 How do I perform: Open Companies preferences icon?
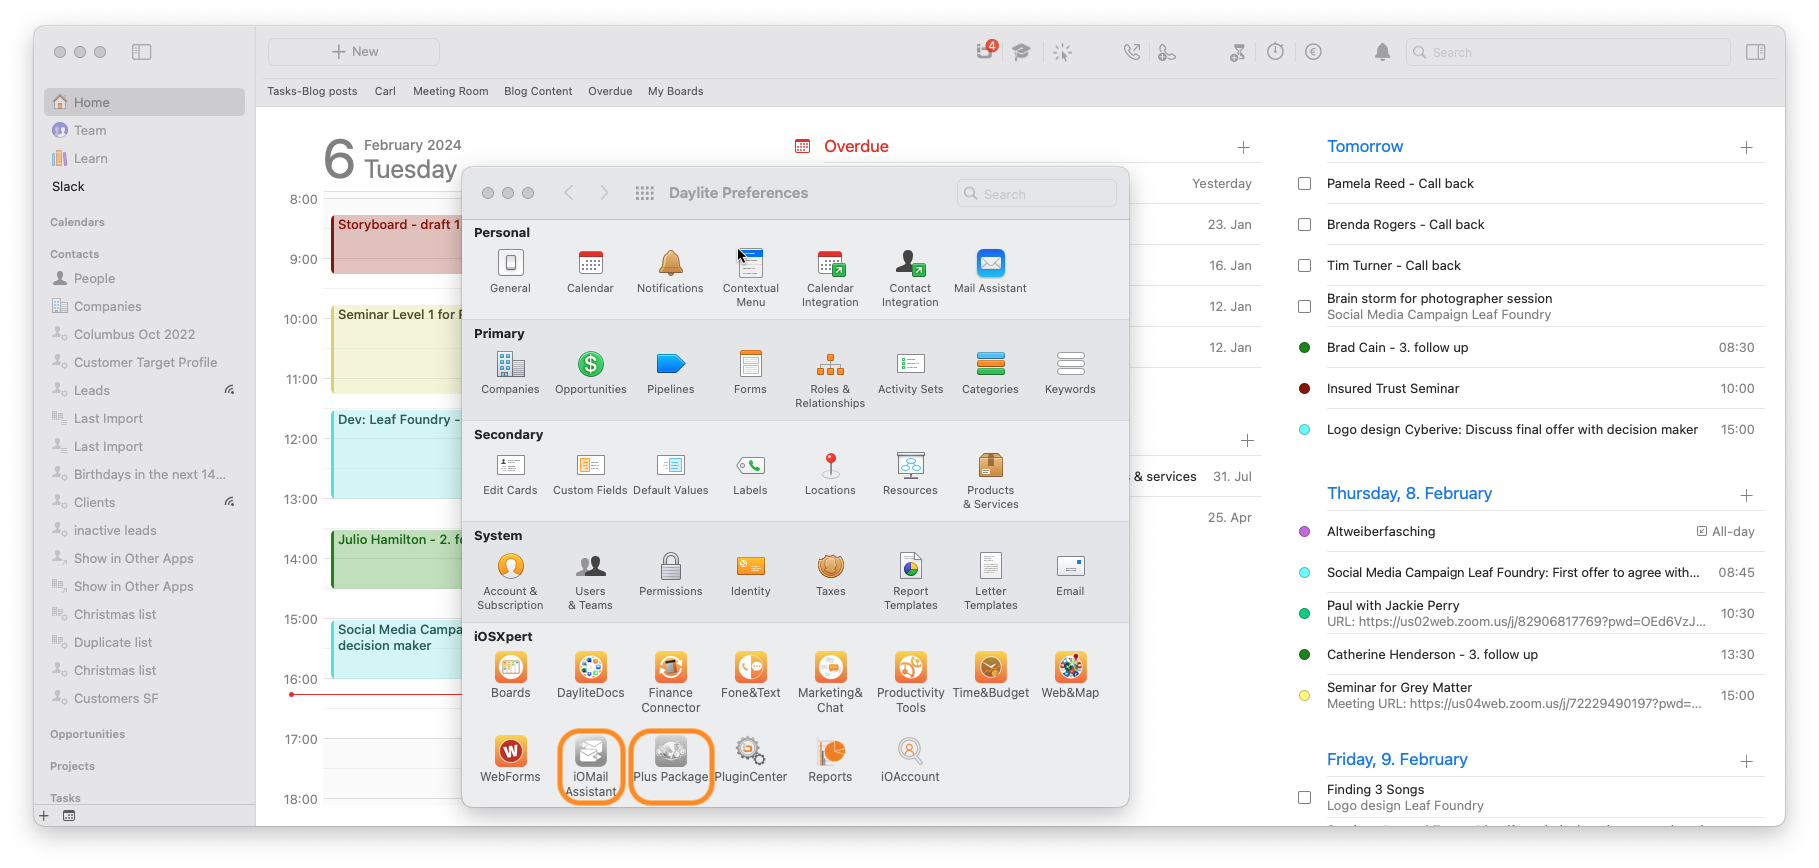510,364
